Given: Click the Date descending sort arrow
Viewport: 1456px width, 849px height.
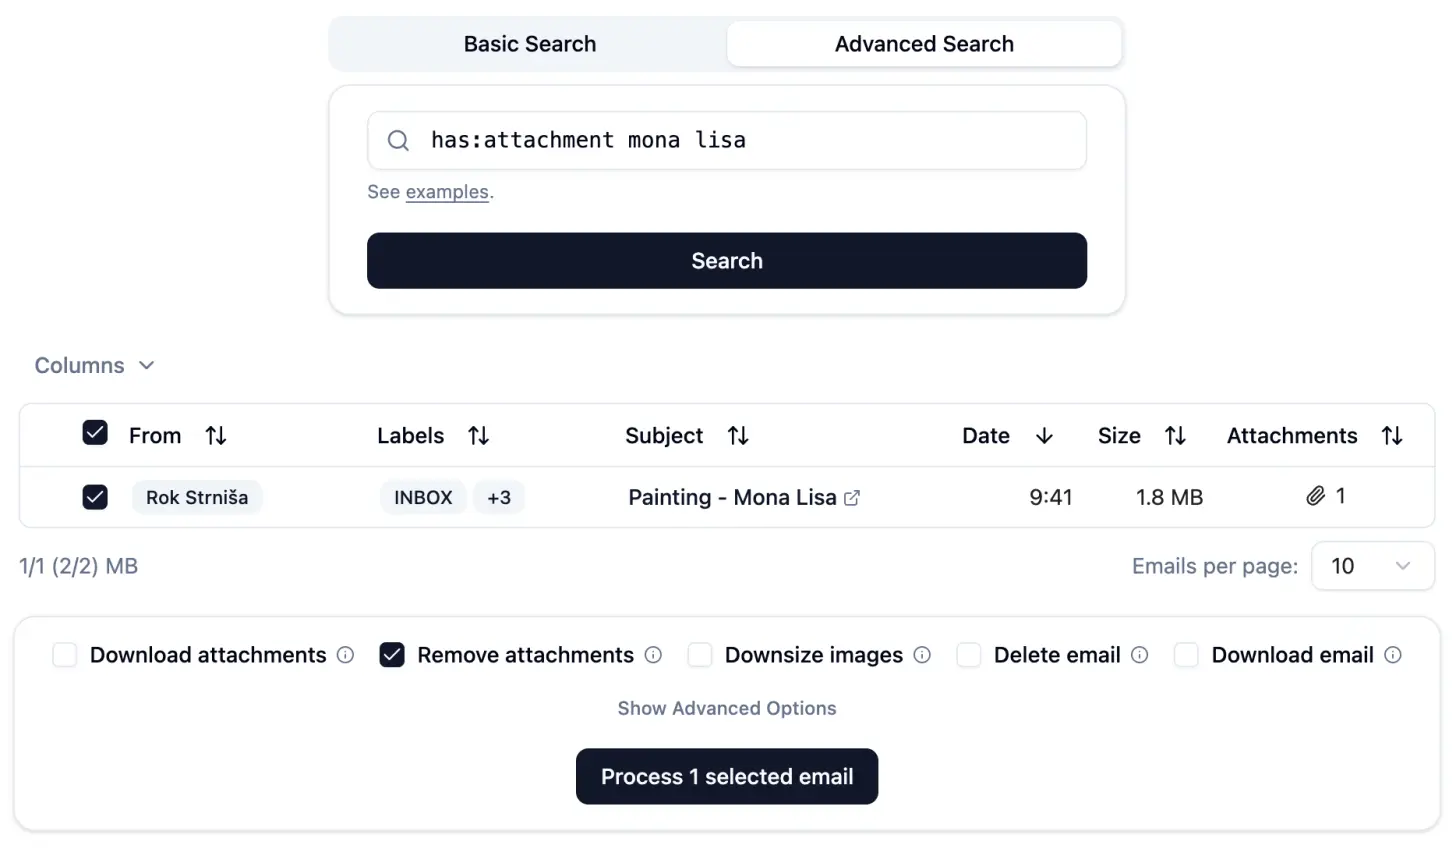Looking at the screenshot, I should click(1044, 435).
